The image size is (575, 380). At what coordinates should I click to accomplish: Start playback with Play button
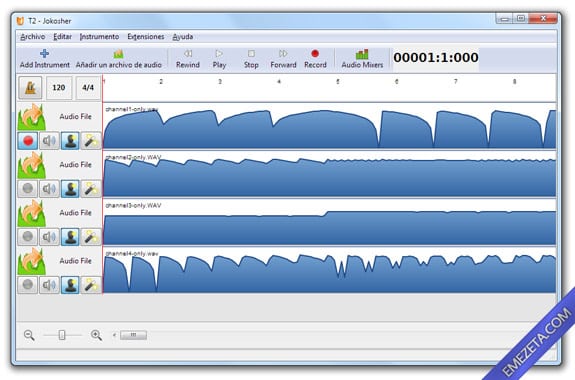tap(219, 59)
